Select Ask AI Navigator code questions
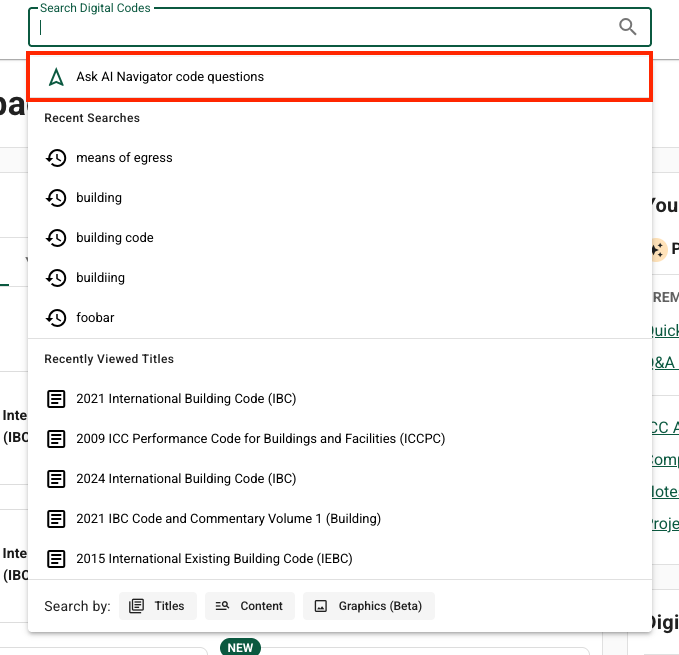The image size is (679, 655). (340, 77)
